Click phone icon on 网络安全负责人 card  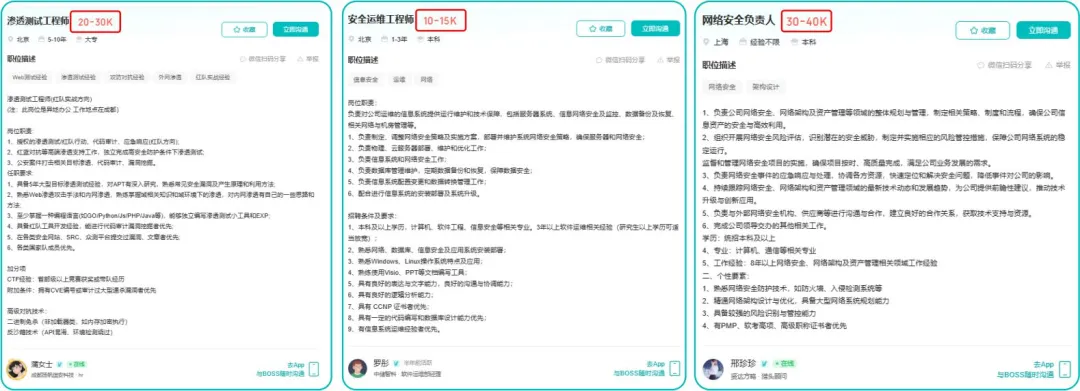1066,369
